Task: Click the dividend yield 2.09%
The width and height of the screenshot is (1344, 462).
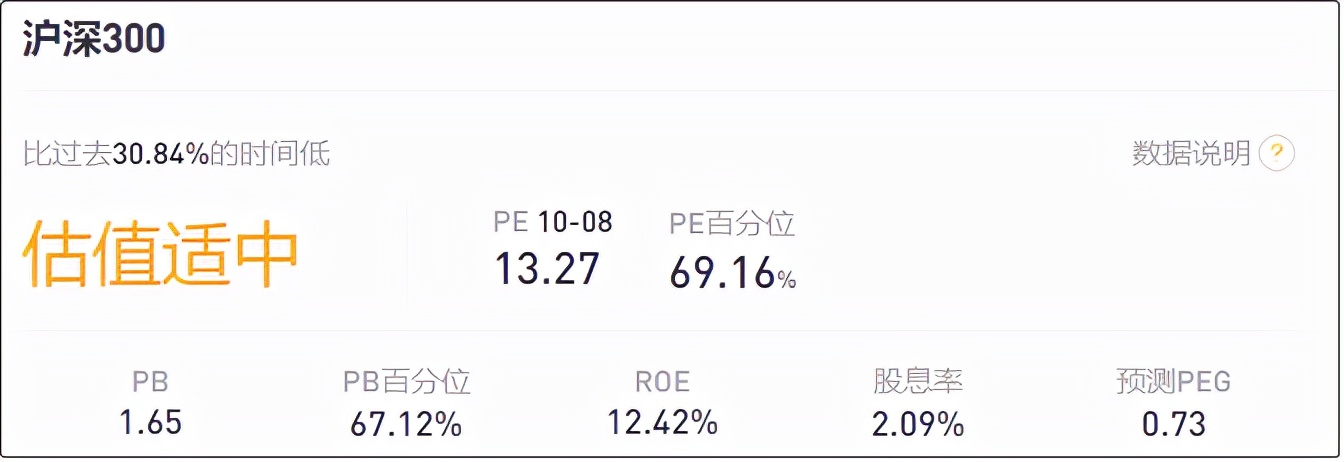Action: pyautogui.click(x=918, y=424)
